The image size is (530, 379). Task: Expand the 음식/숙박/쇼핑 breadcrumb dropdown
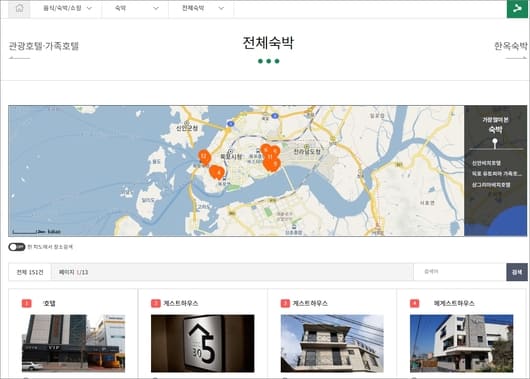(68, 8)
